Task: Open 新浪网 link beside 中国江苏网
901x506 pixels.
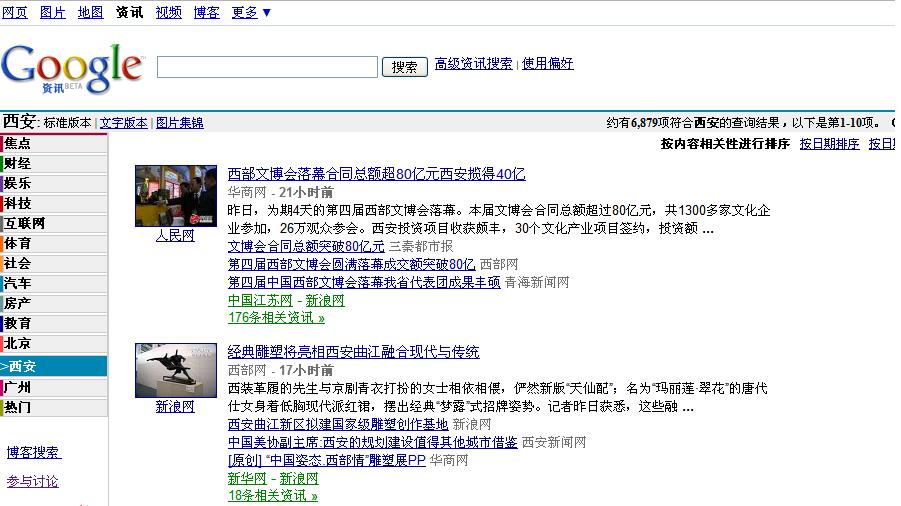Action: coord(325,300)
